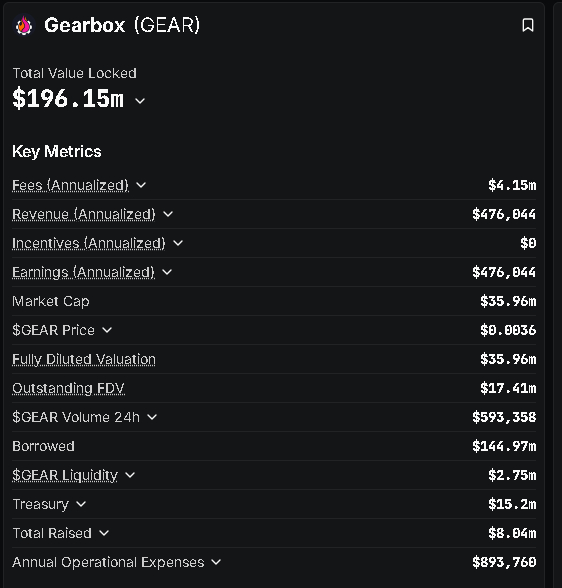This screenshot has height=588, width=562.
Task: Expand the $GEAR Price chevron
Action: (x=107, y=330)
